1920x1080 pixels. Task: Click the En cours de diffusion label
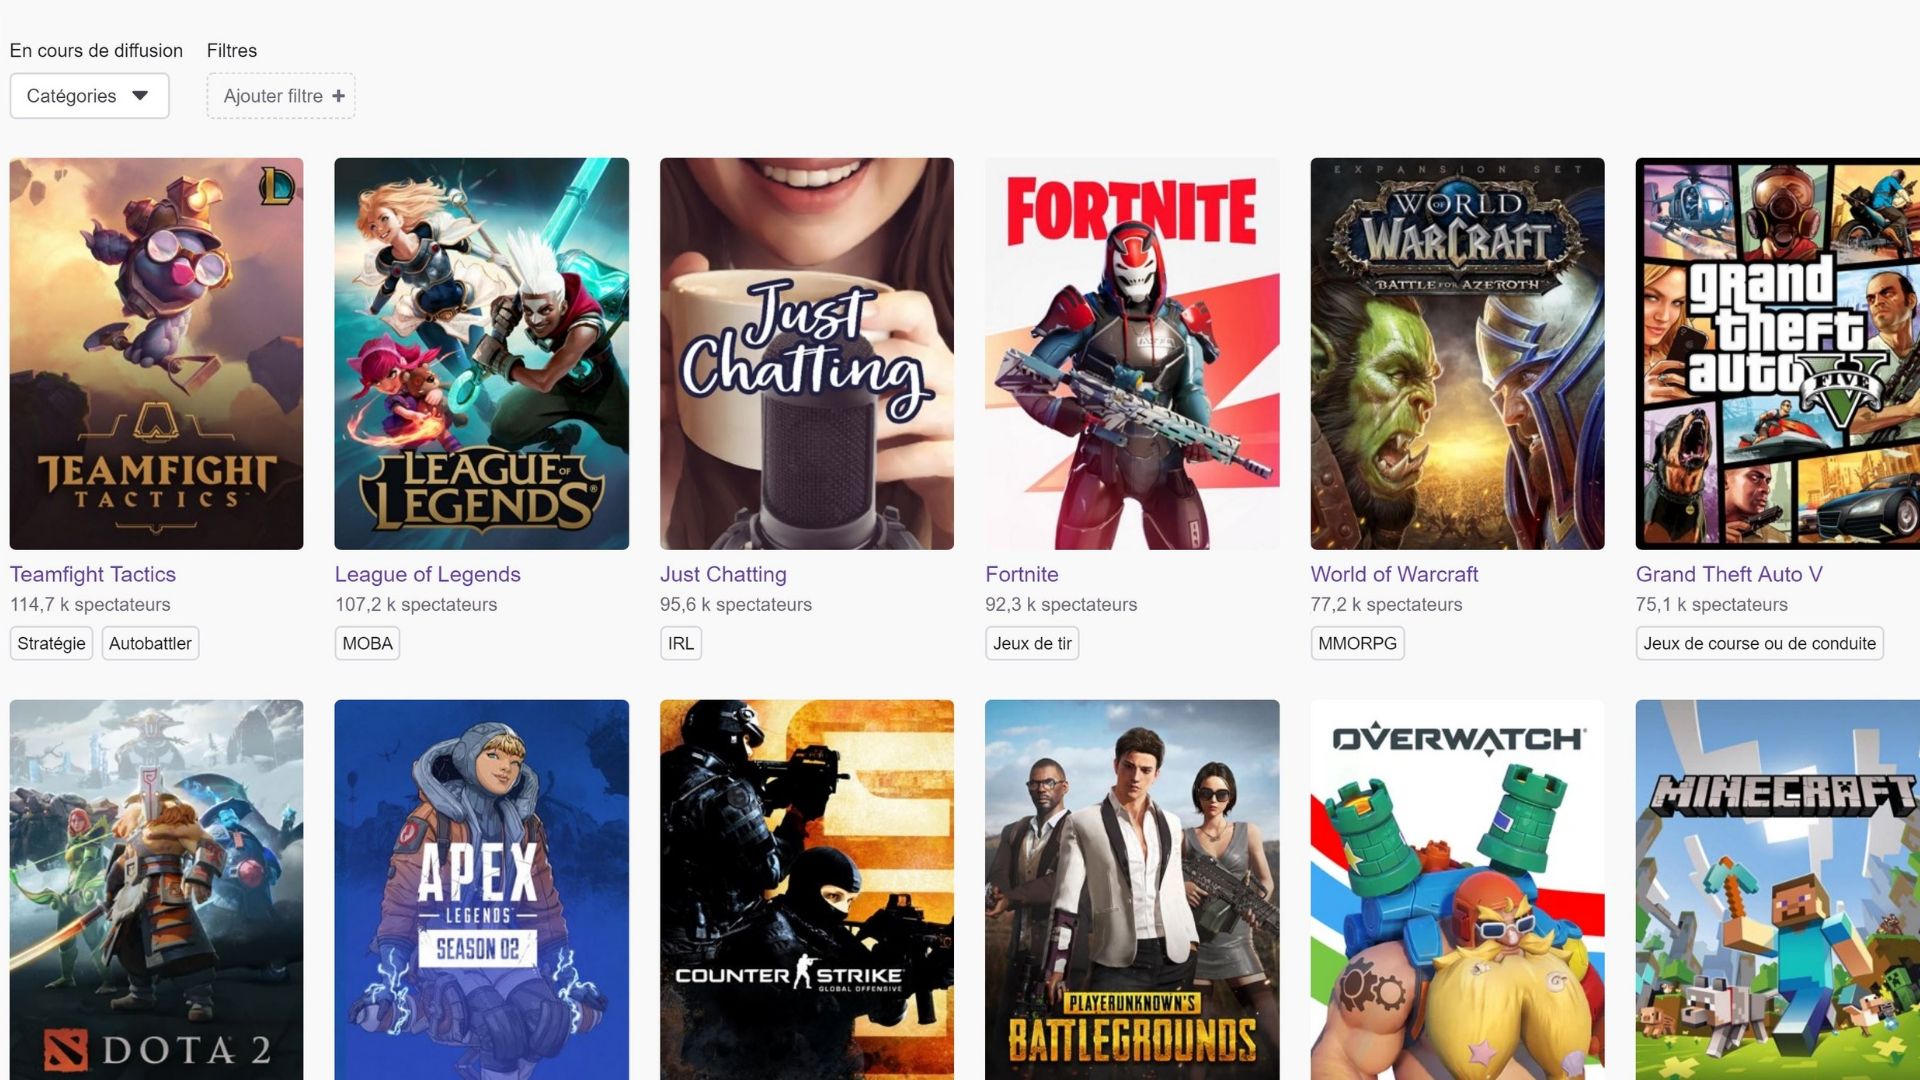(96, 50)
